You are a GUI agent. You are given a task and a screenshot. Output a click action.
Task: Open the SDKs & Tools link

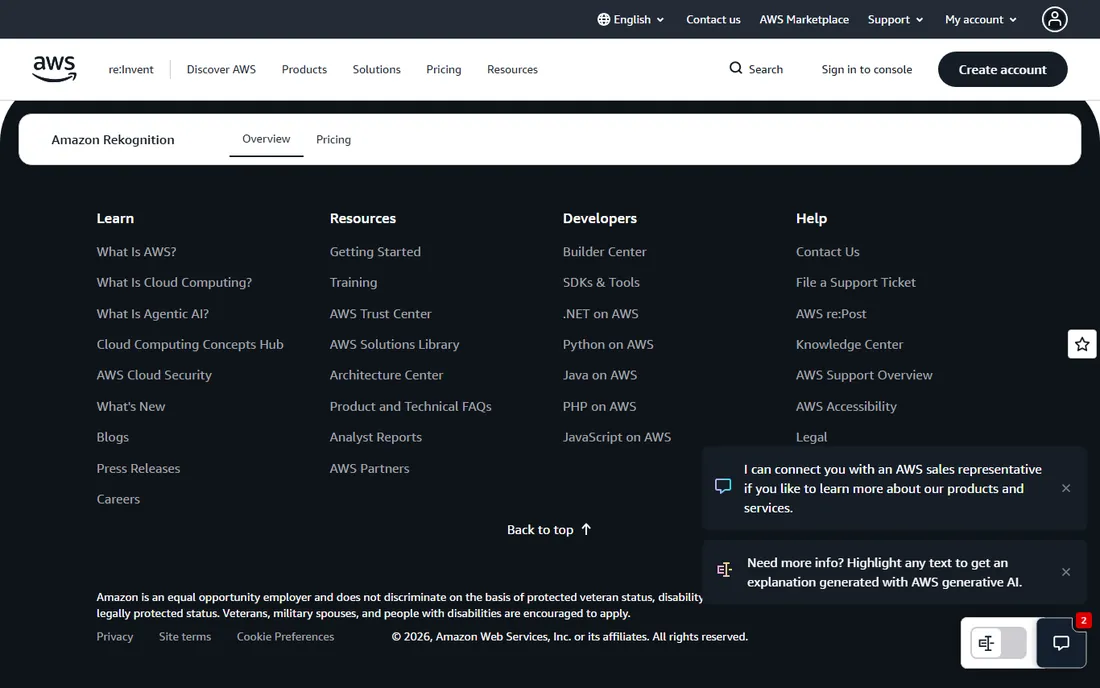[601, 282]
